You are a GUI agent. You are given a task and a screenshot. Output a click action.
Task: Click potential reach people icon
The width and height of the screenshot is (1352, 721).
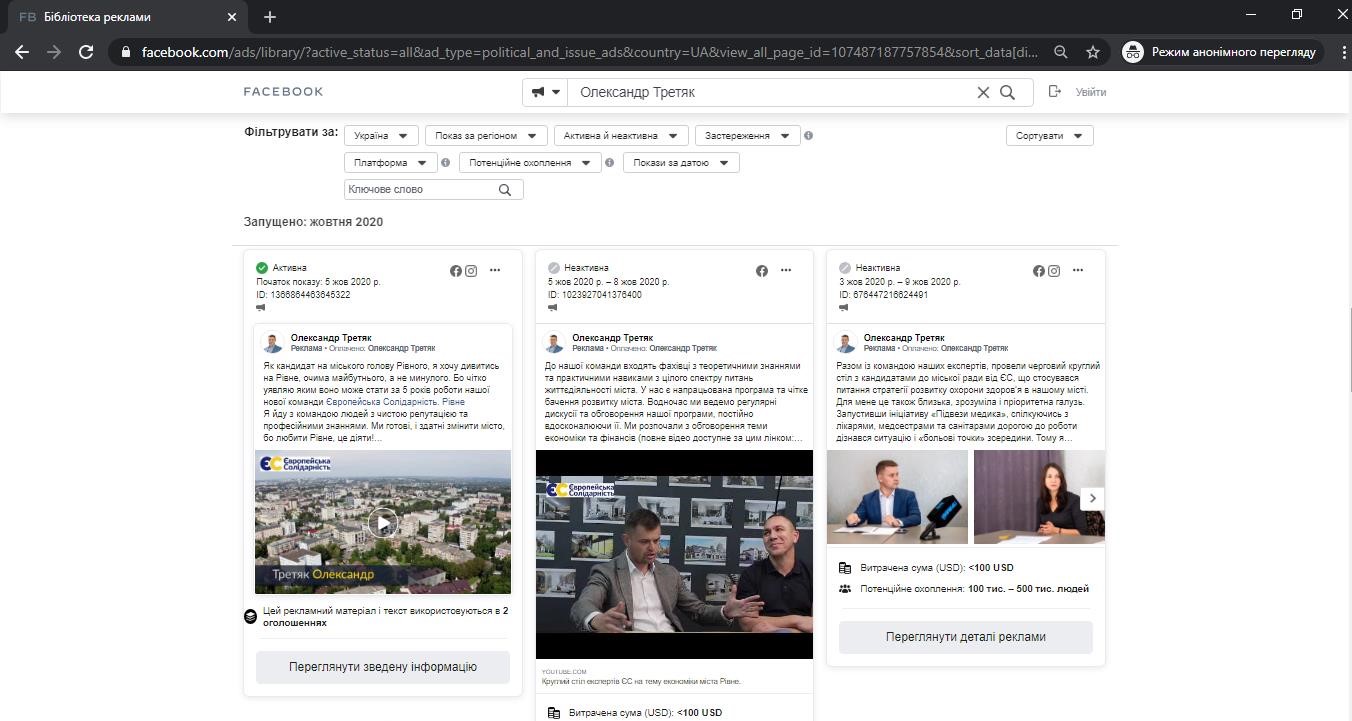coord(846,589)
